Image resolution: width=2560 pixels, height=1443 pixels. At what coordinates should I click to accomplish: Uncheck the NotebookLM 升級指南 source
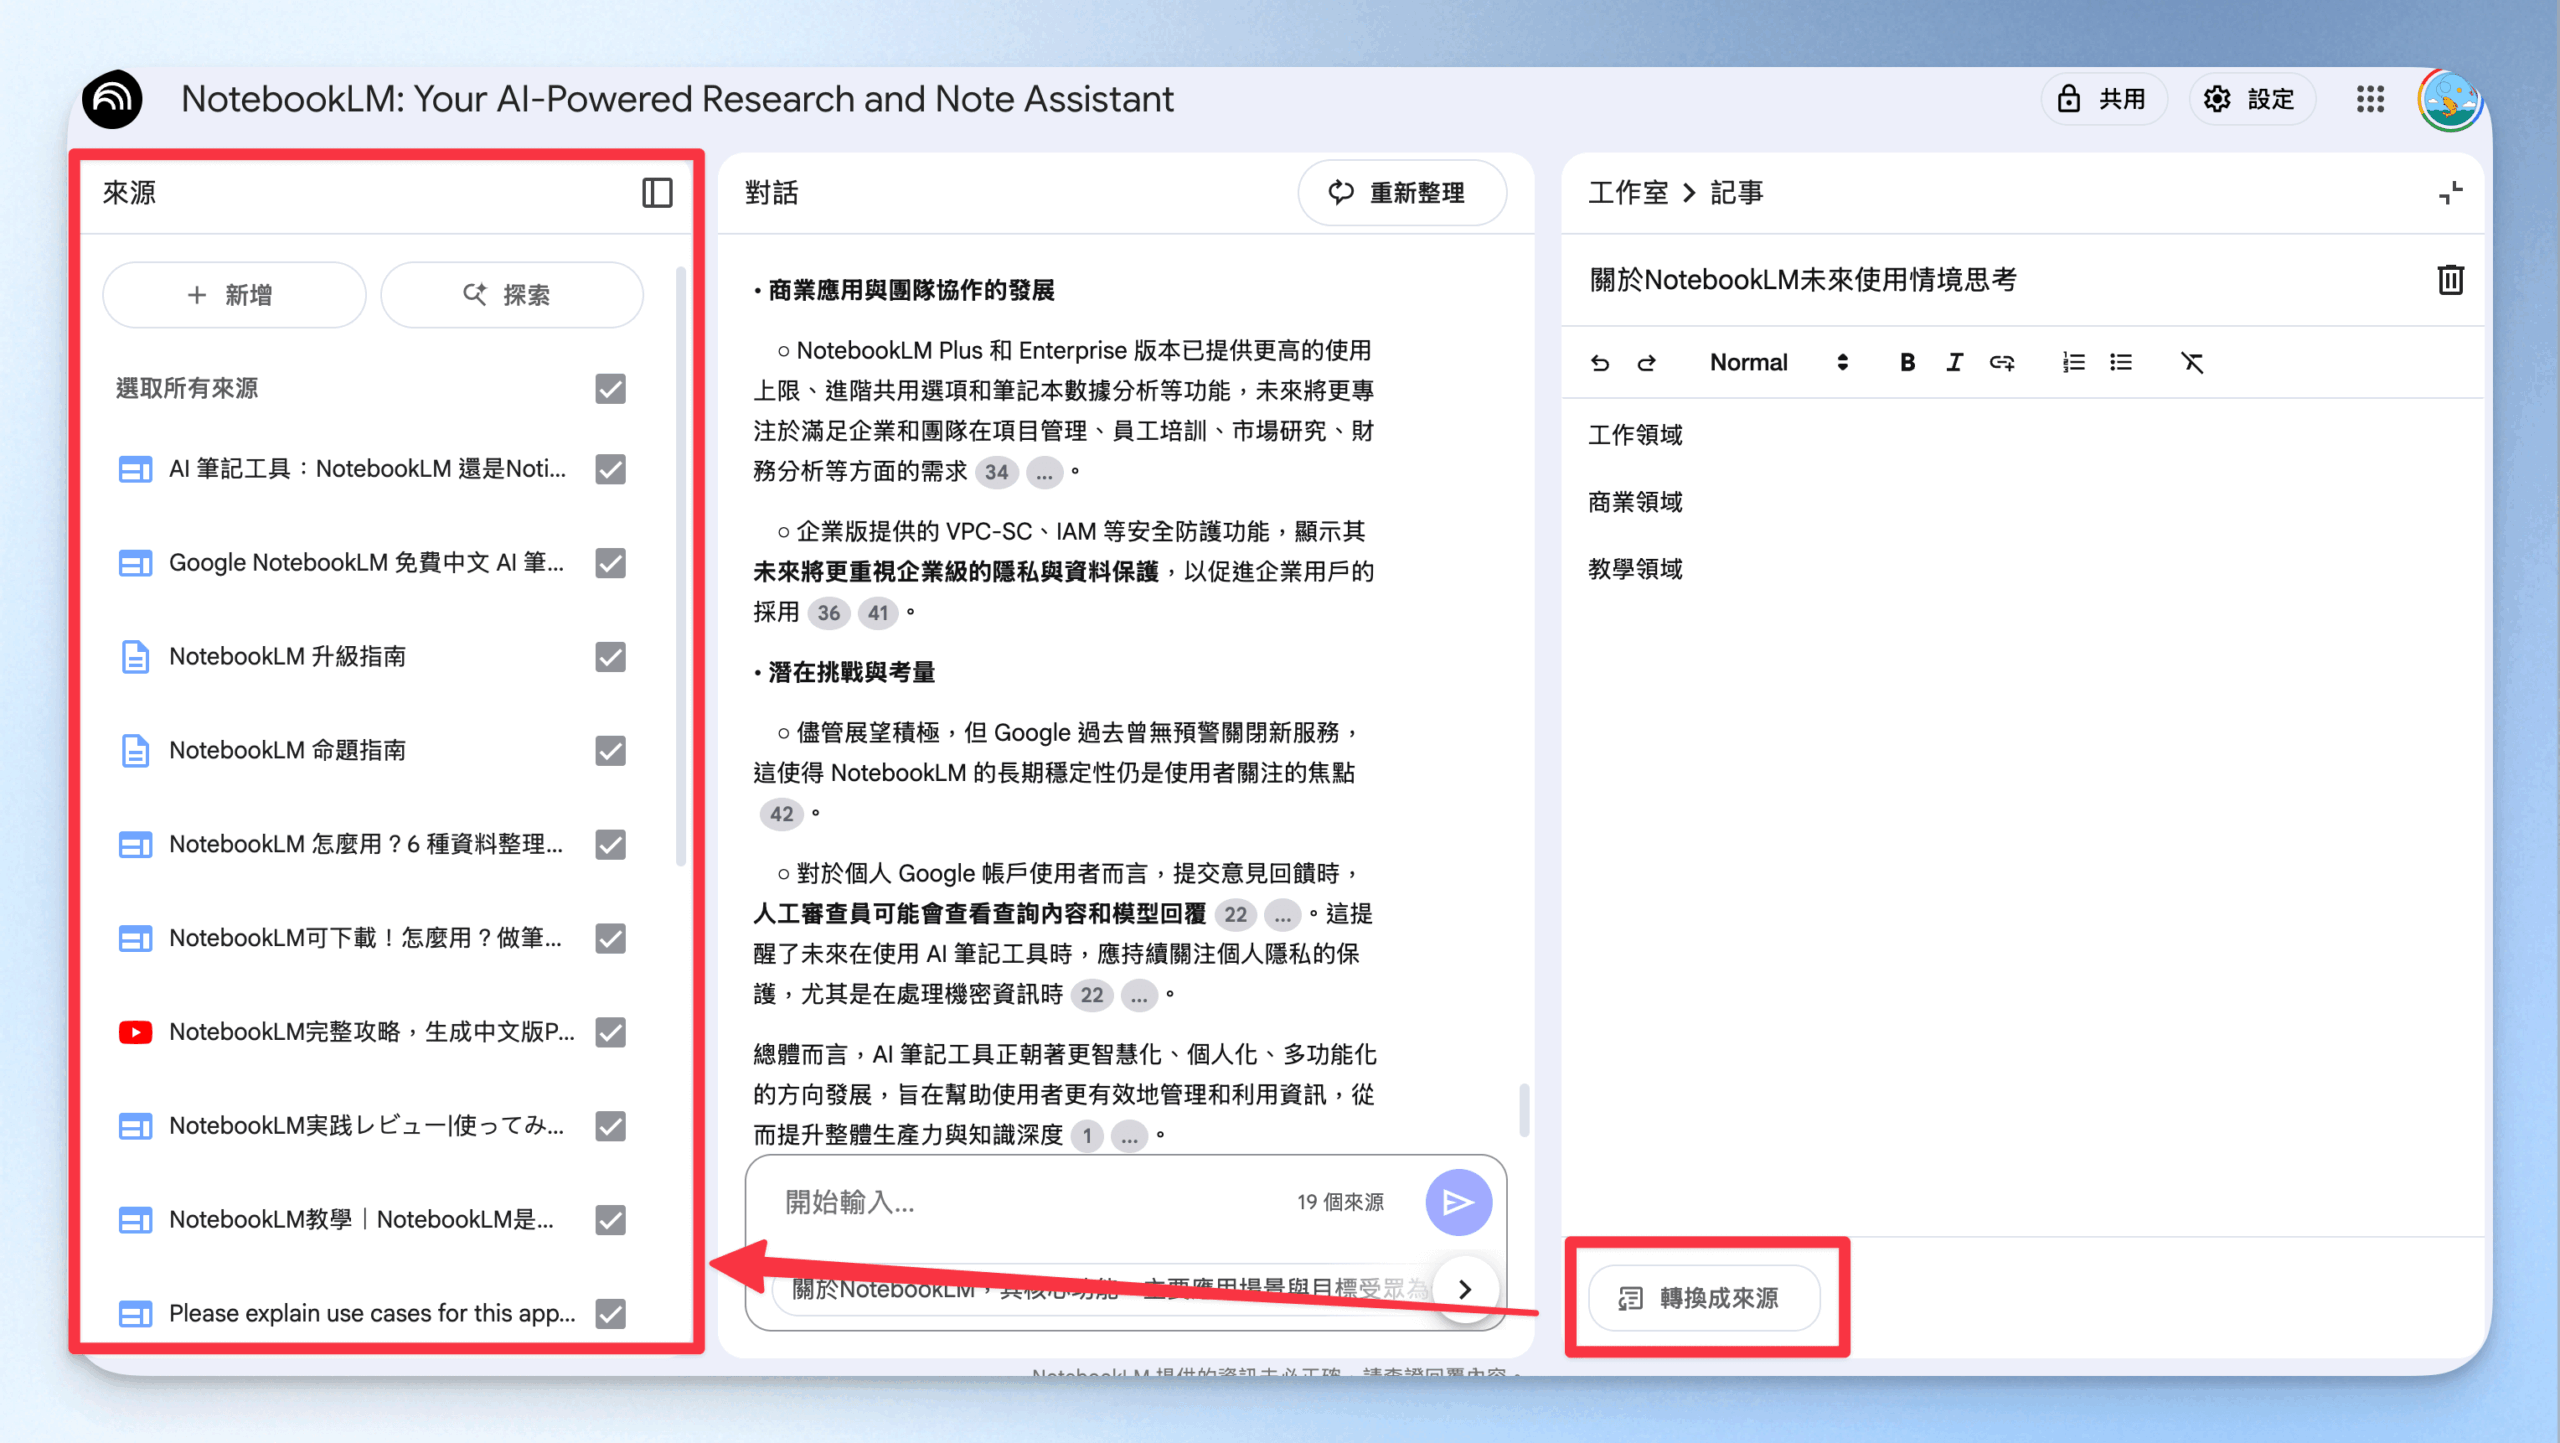coord(610,657)
